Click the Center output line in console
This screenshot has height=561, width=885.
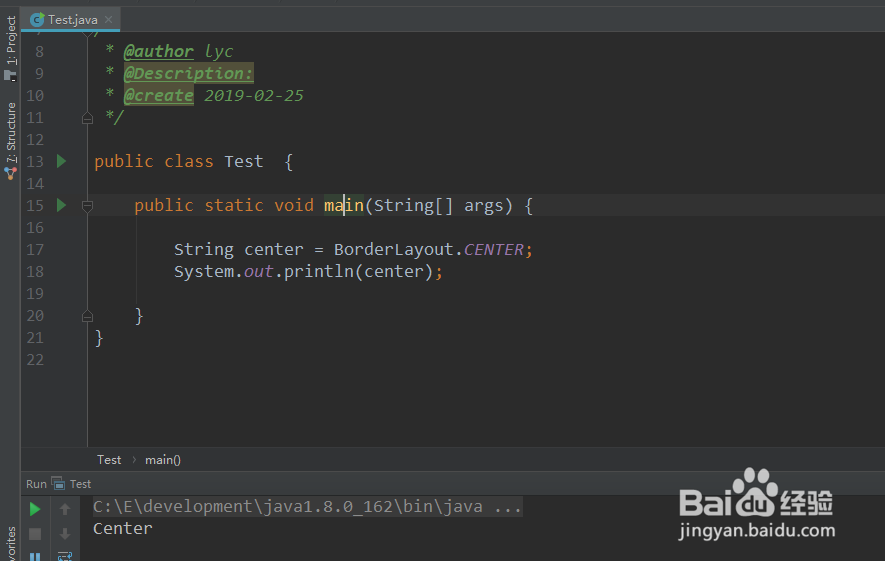point(122,529)
